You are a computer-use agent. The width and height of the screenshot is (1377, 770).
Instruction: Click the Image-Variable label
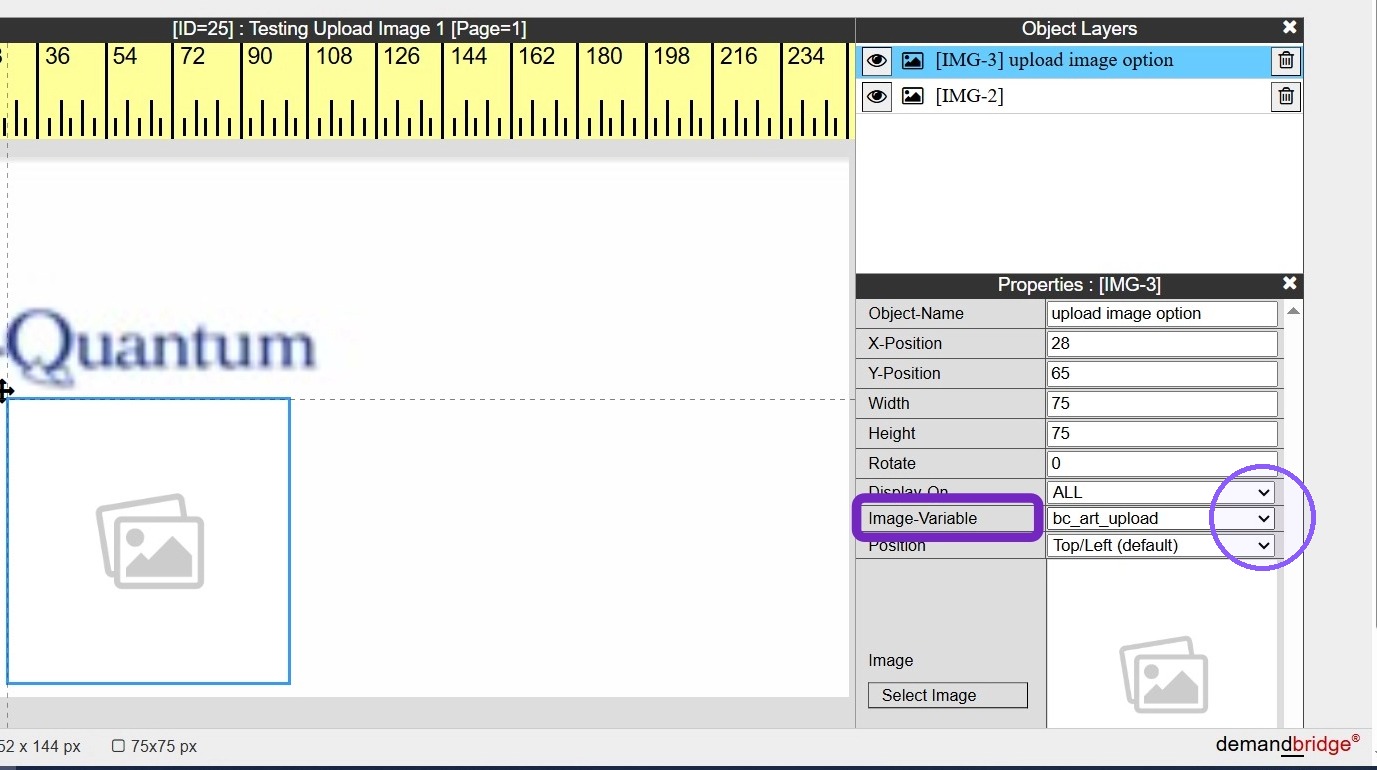coord(923,518)
